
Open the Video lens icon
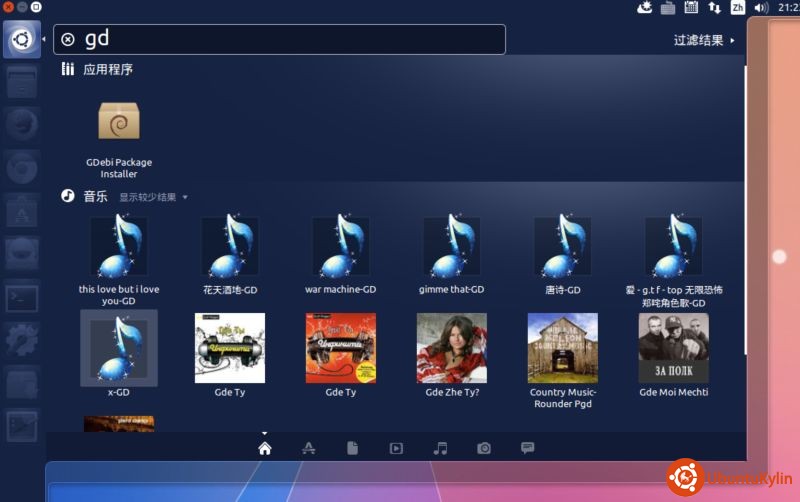point(397,448)
